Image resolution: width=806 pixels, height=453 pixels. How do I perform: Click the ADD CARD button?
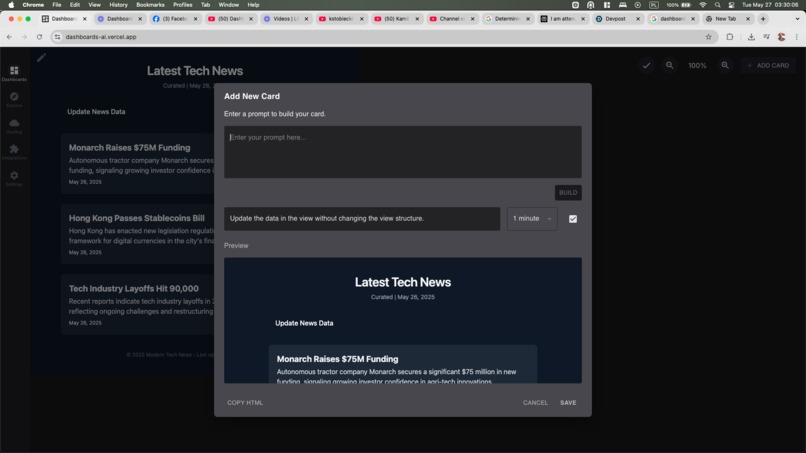(x=767, y=65)
